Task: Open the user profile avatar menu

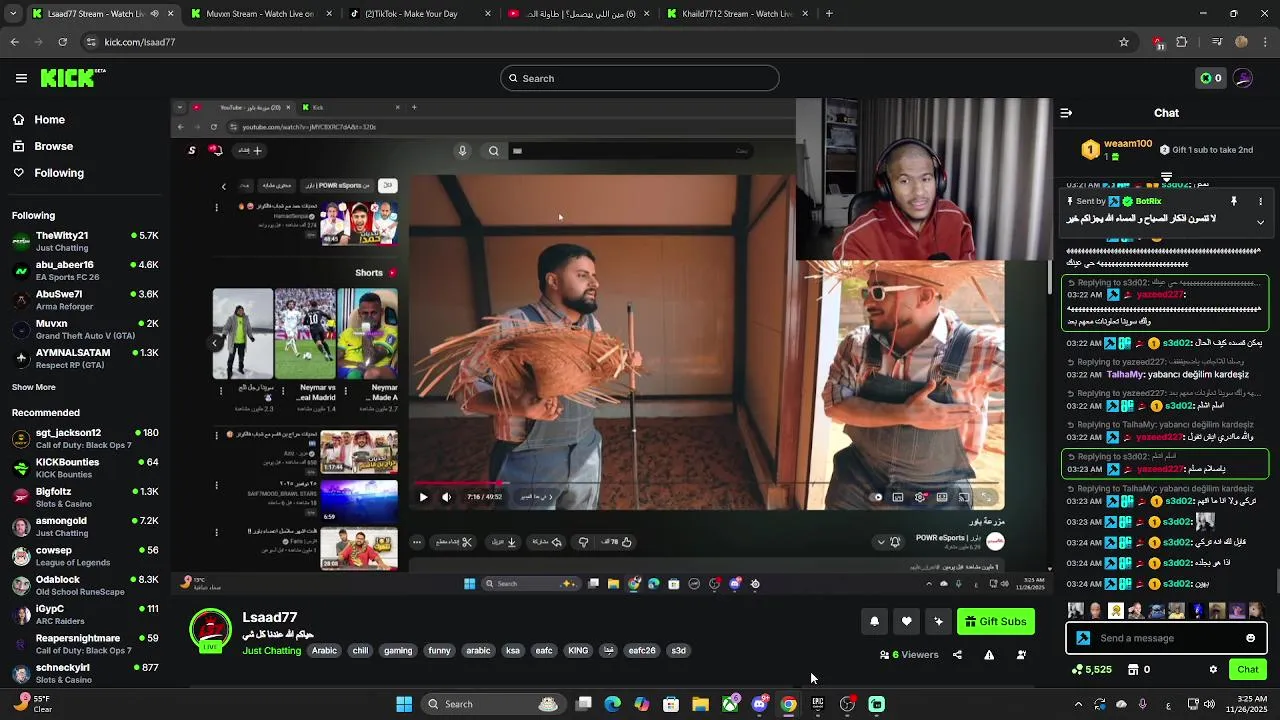Action: pyautogui.click(x=1243, y=78)
